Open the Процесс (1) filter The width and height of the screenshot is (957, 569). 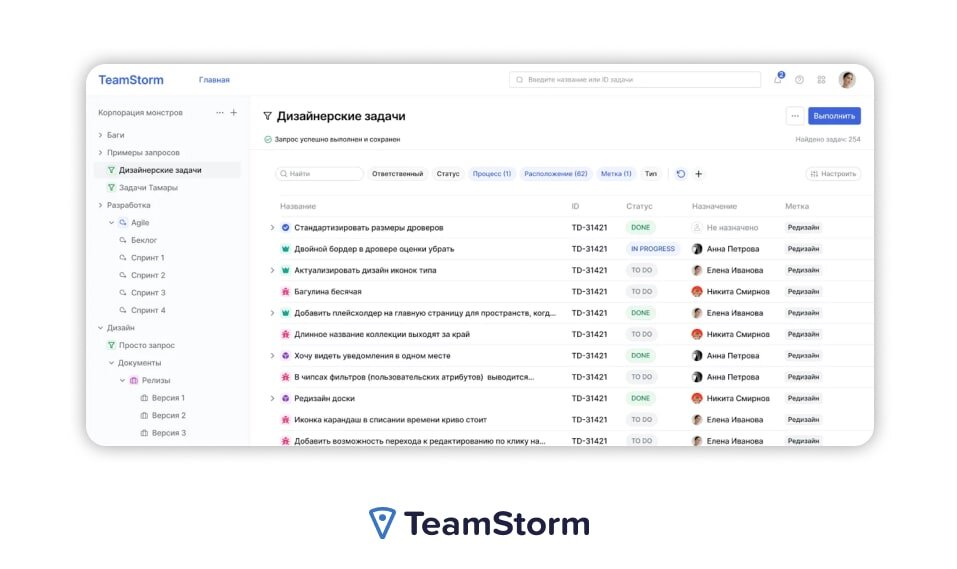point(491,174)
